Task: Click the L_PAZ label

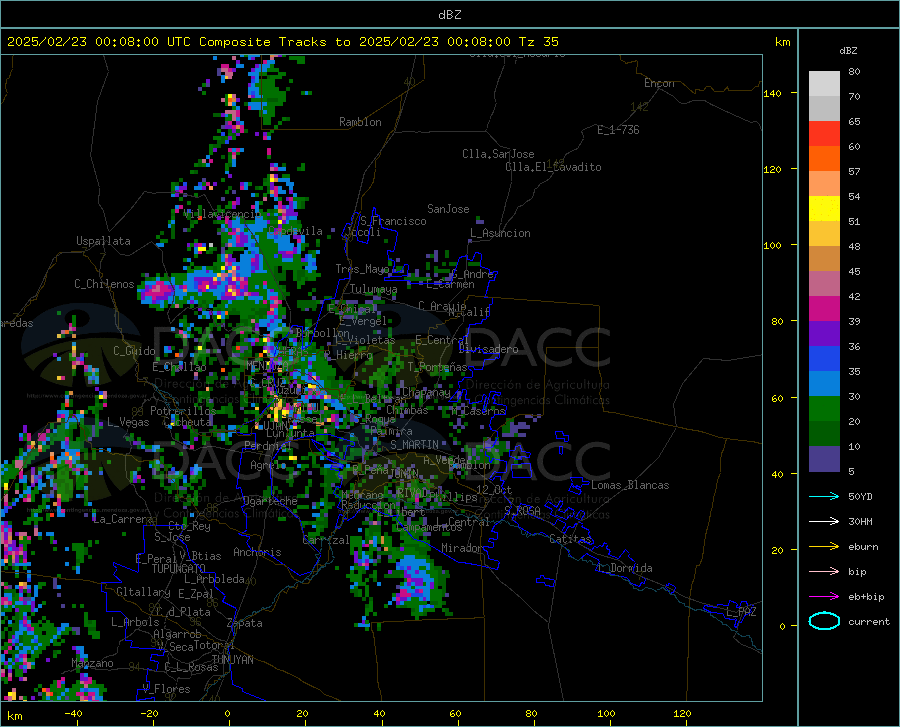Action: coord(741,612)
